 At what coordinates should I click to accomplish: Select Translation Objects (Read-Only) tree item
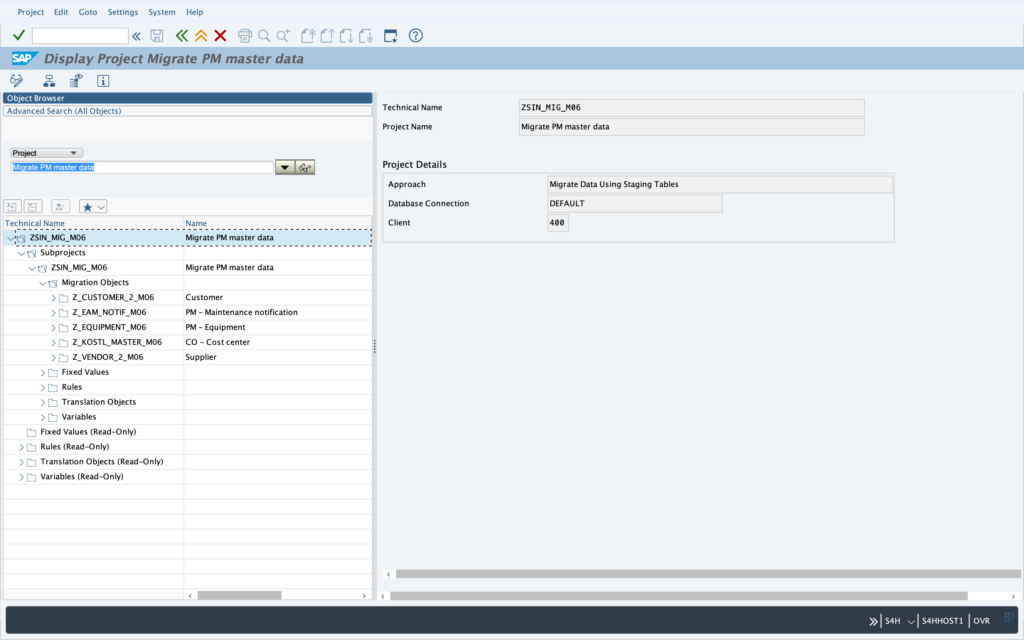(x=102, y=462)
